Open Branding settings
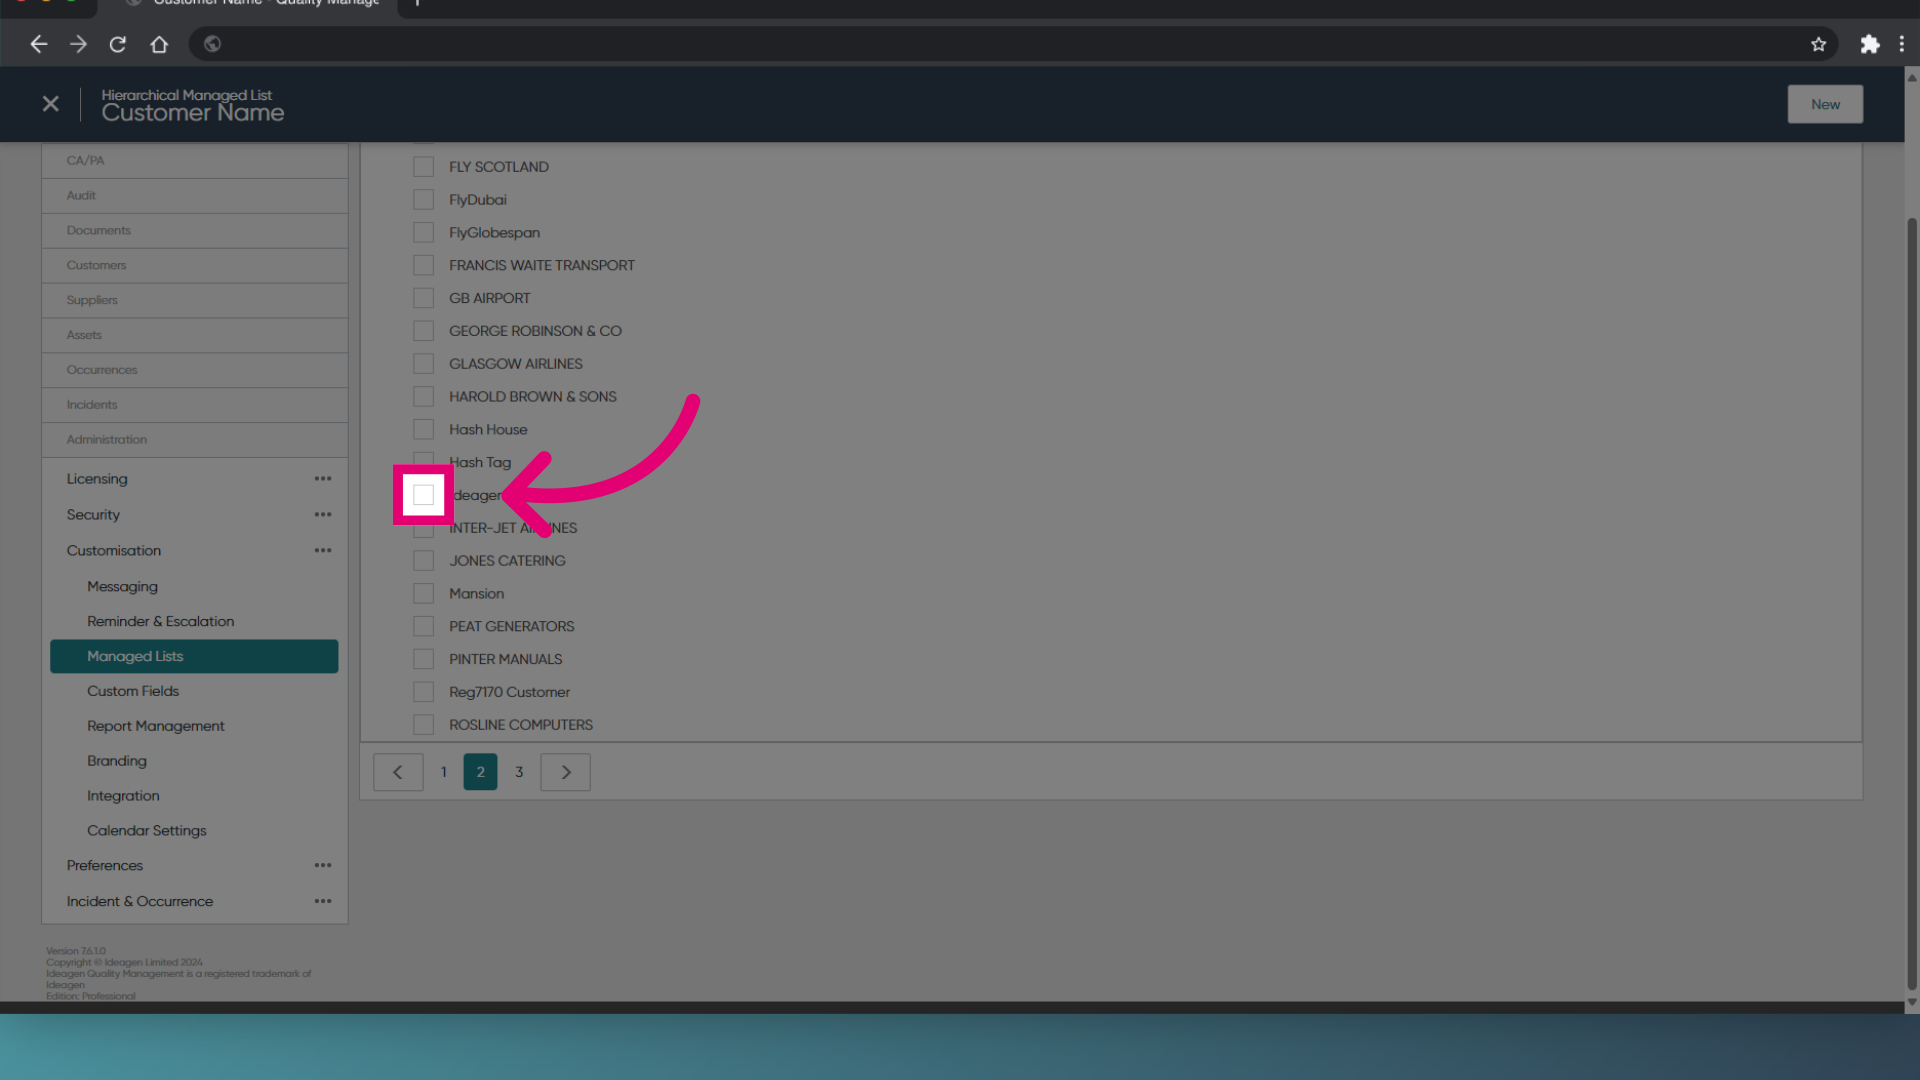The width and height of the screenshot is (1920, 1080). (x=117, y=762)
